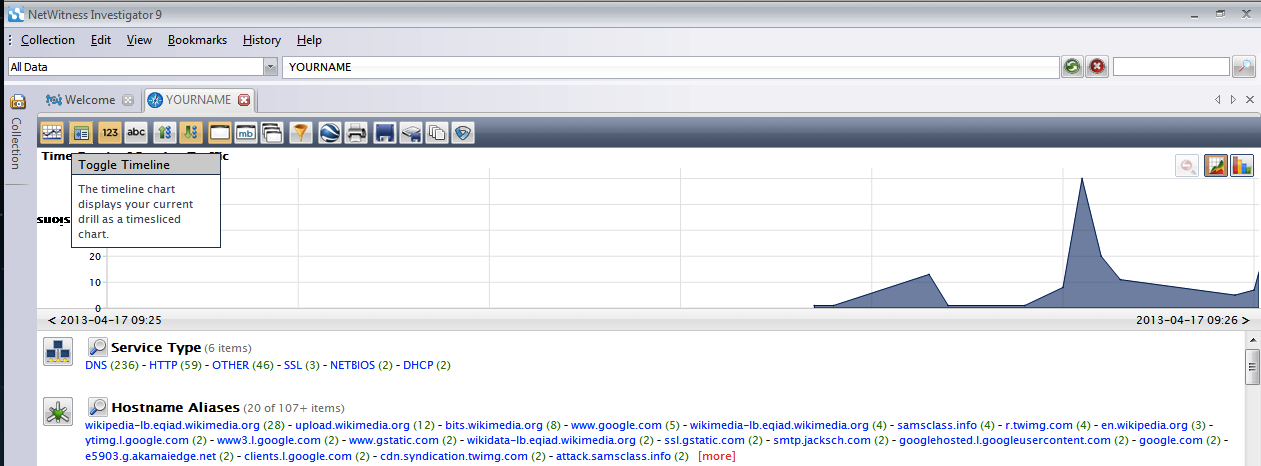The height and width of the screenshot is (466, 1261).
Task: Open the Help menu
Action: pyautogui.click(x=309, y=40)
